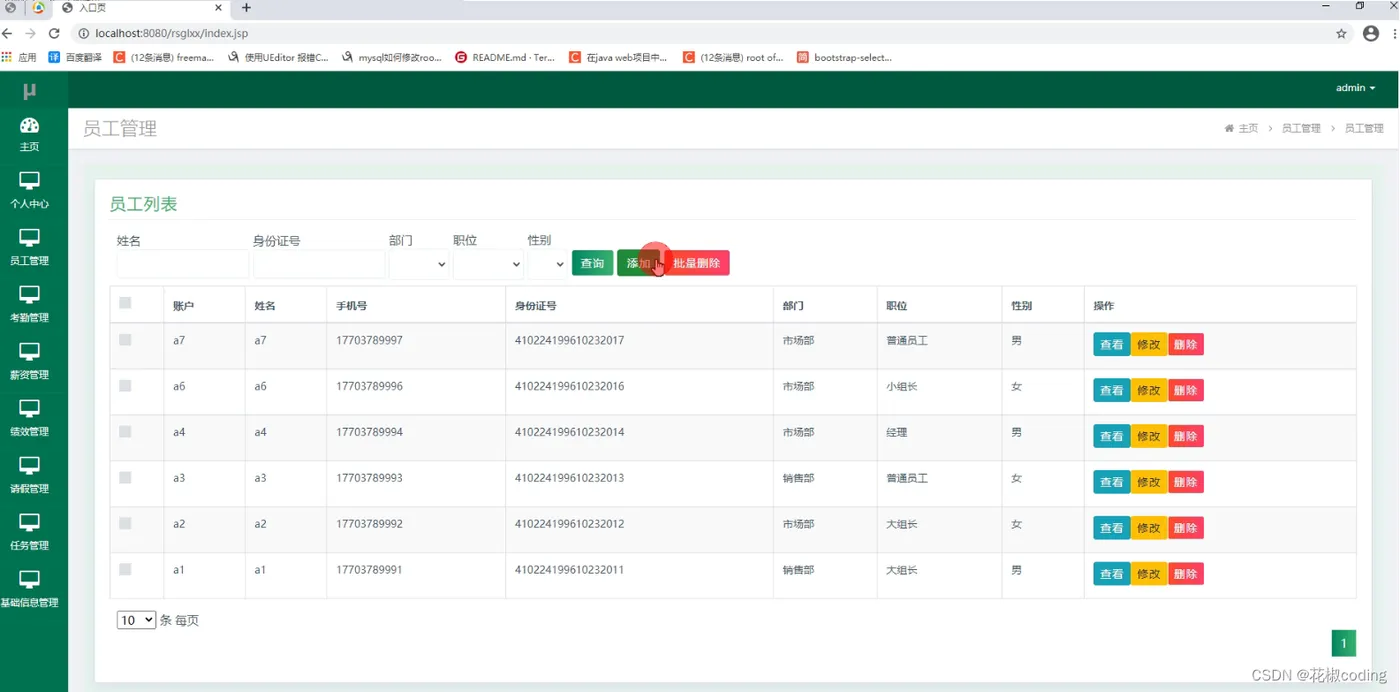Open 任务管理 monitor icon in sidebar
The width and height of the screenshot is (1400, 692).
pyautogui.click(x=29, y=523)
